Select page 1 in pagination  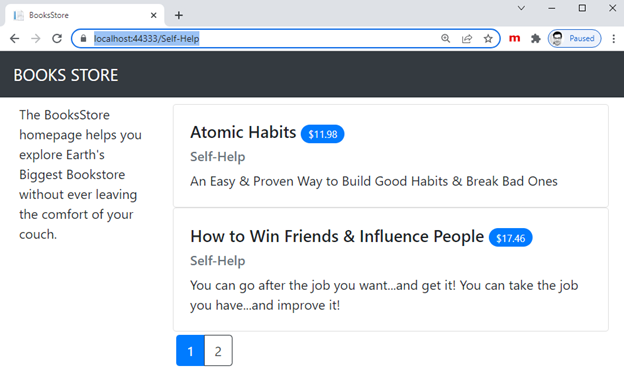point(190,350)
